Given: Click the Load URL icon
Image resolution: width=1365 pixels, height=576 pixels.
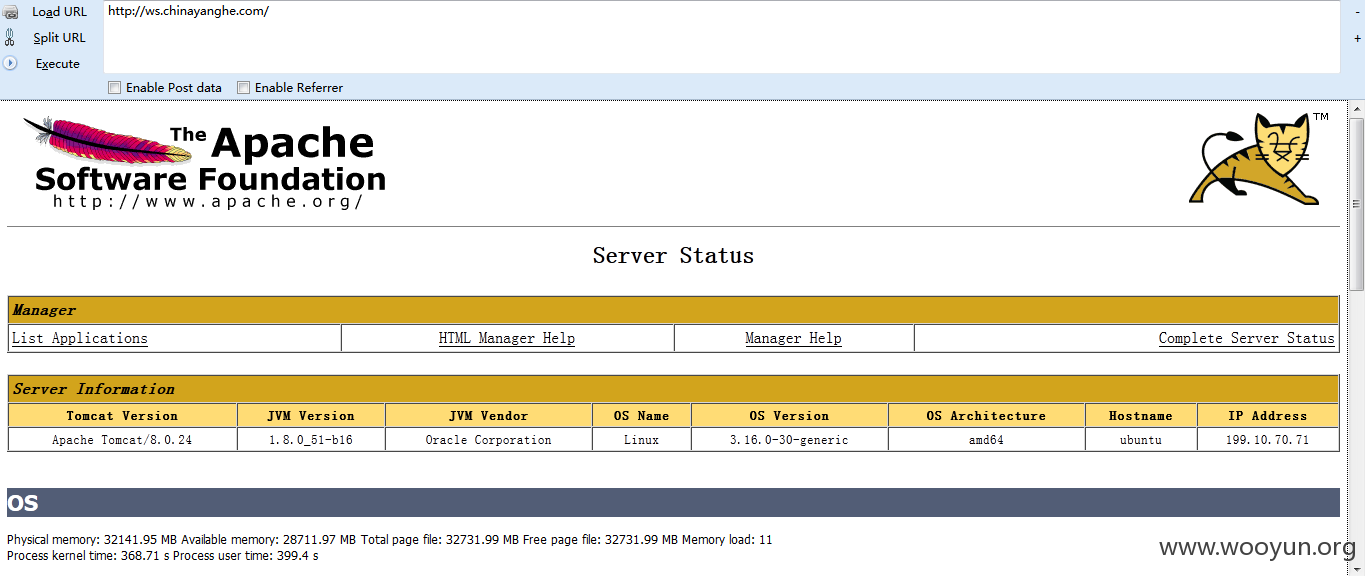Looking at the screenshot, I should (x=10, y=12).
